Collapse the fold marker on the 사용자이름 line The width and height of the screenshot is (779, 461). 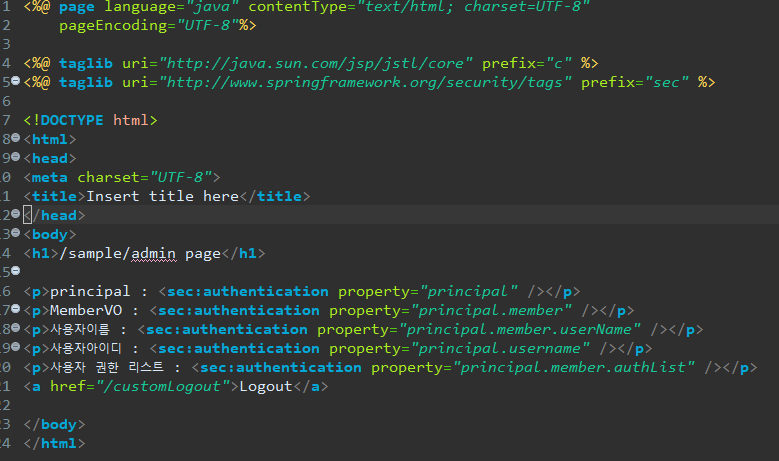click(x=15, y=328)
